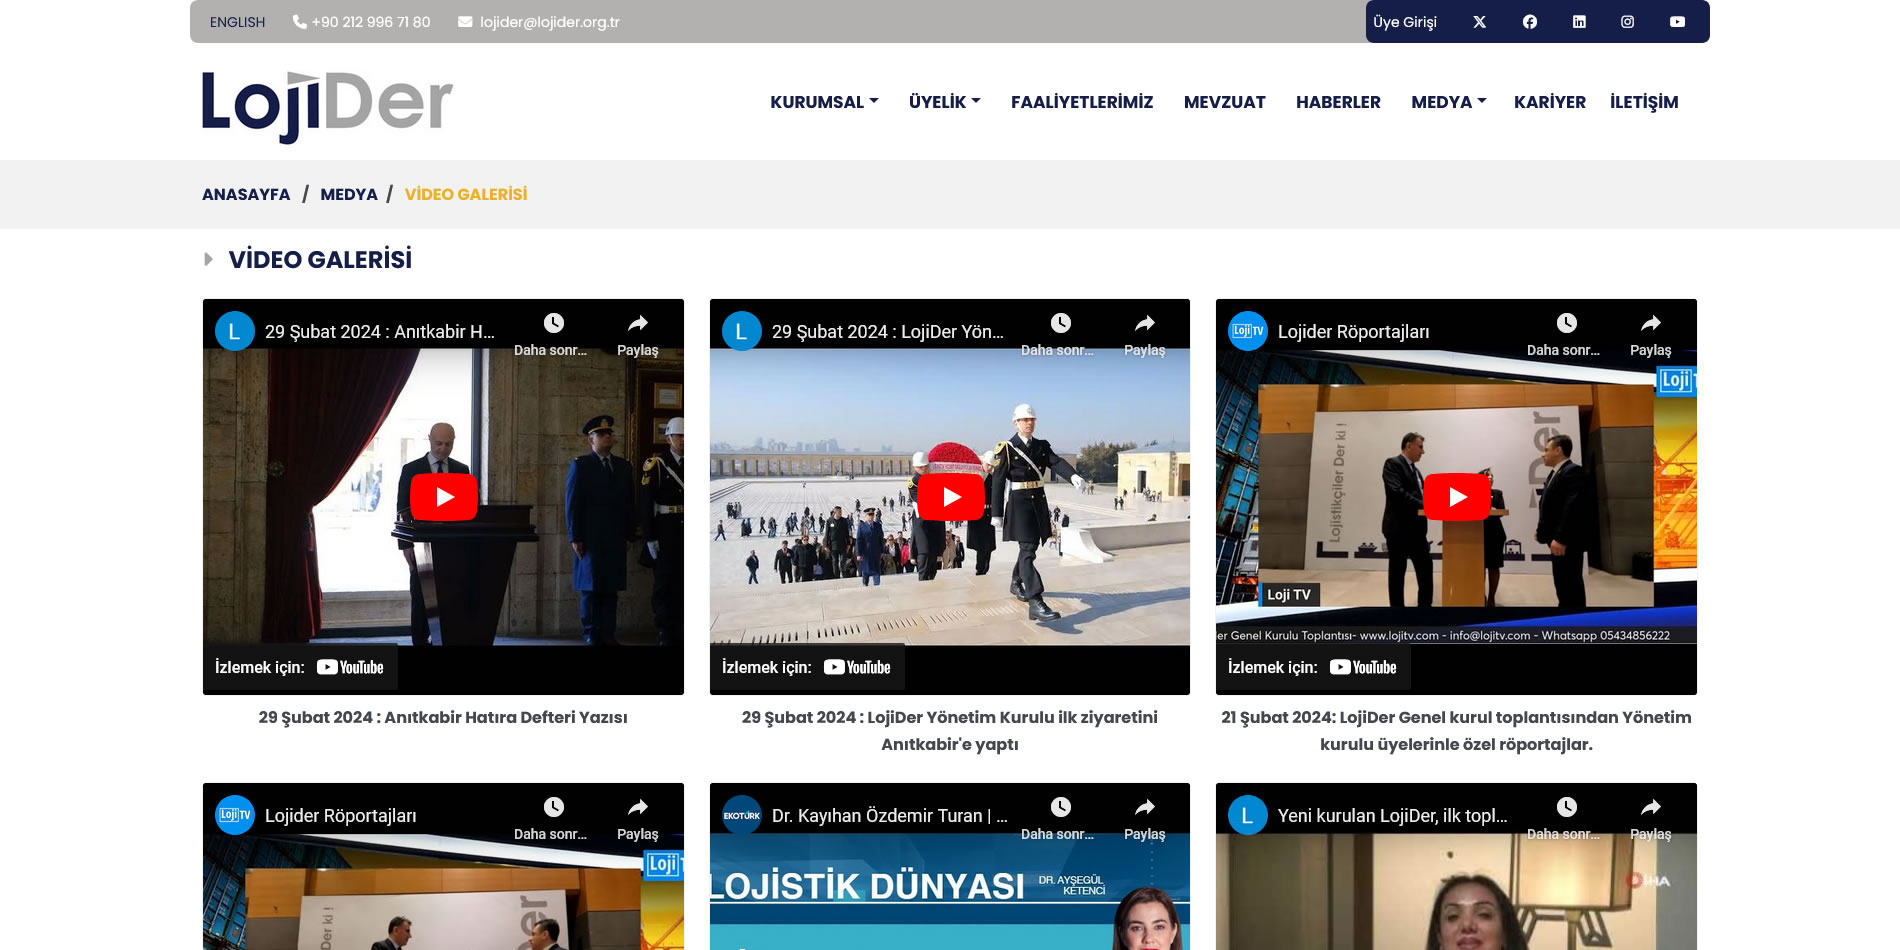Click Share arrow on second-row Lojider Röportajları video
This screenshot has height=950, width=1900.
click(x=638, y=807)
